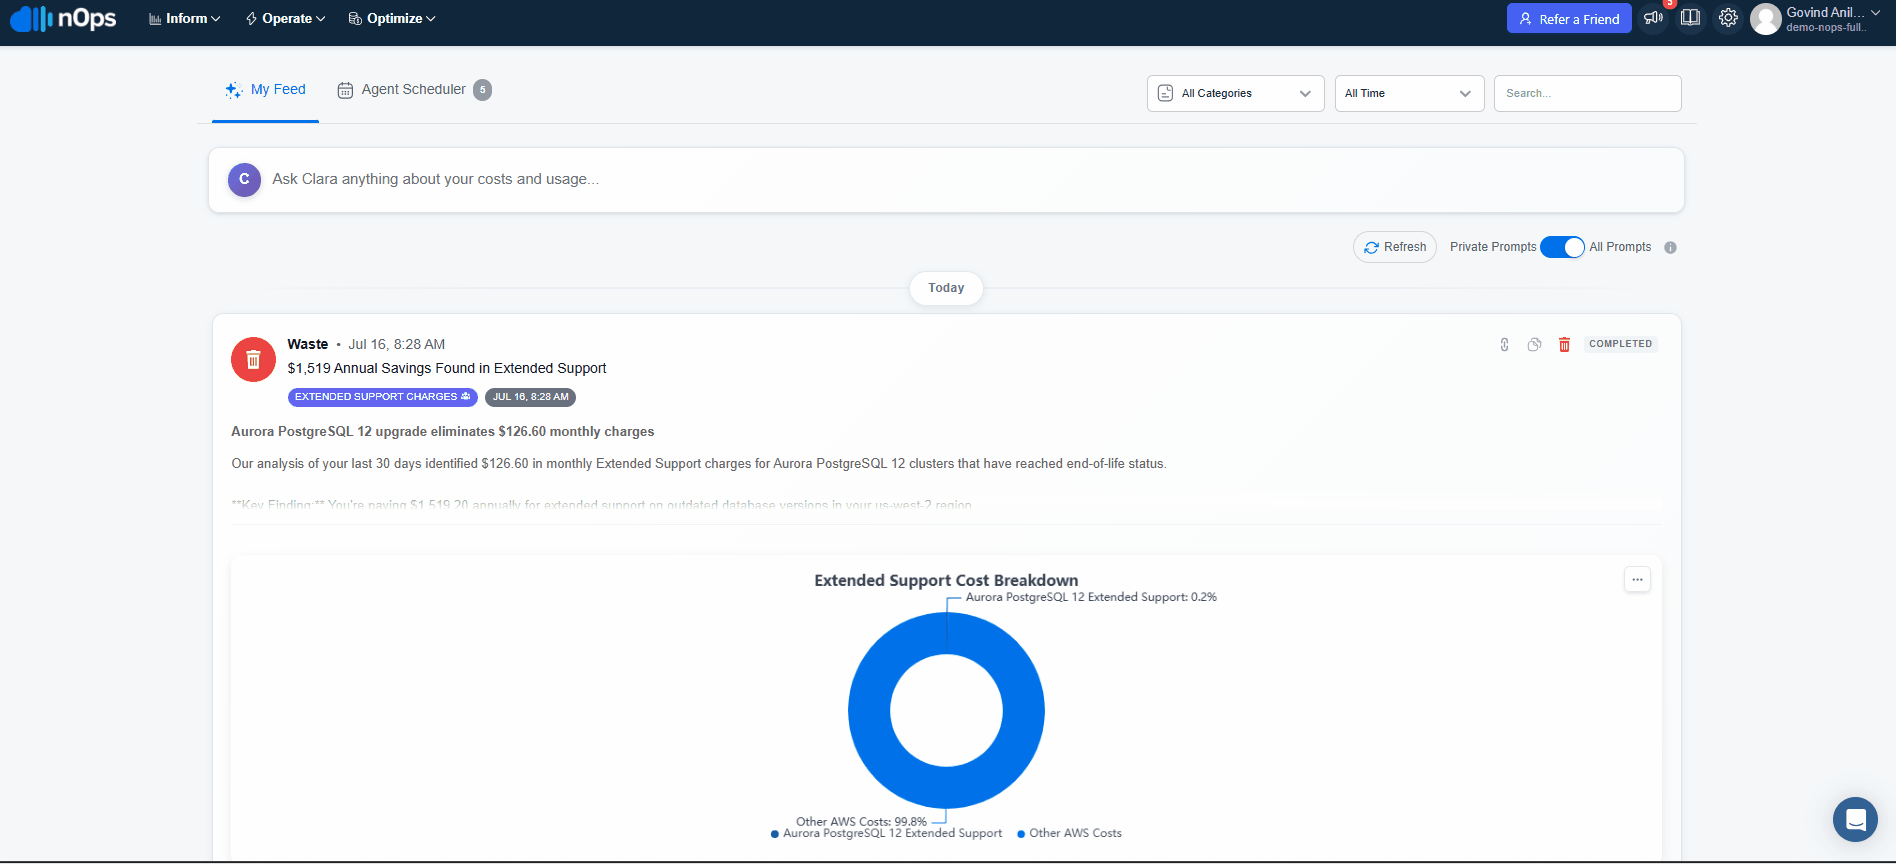Click the duplicate icon on Waste card

click(1534, 344)
